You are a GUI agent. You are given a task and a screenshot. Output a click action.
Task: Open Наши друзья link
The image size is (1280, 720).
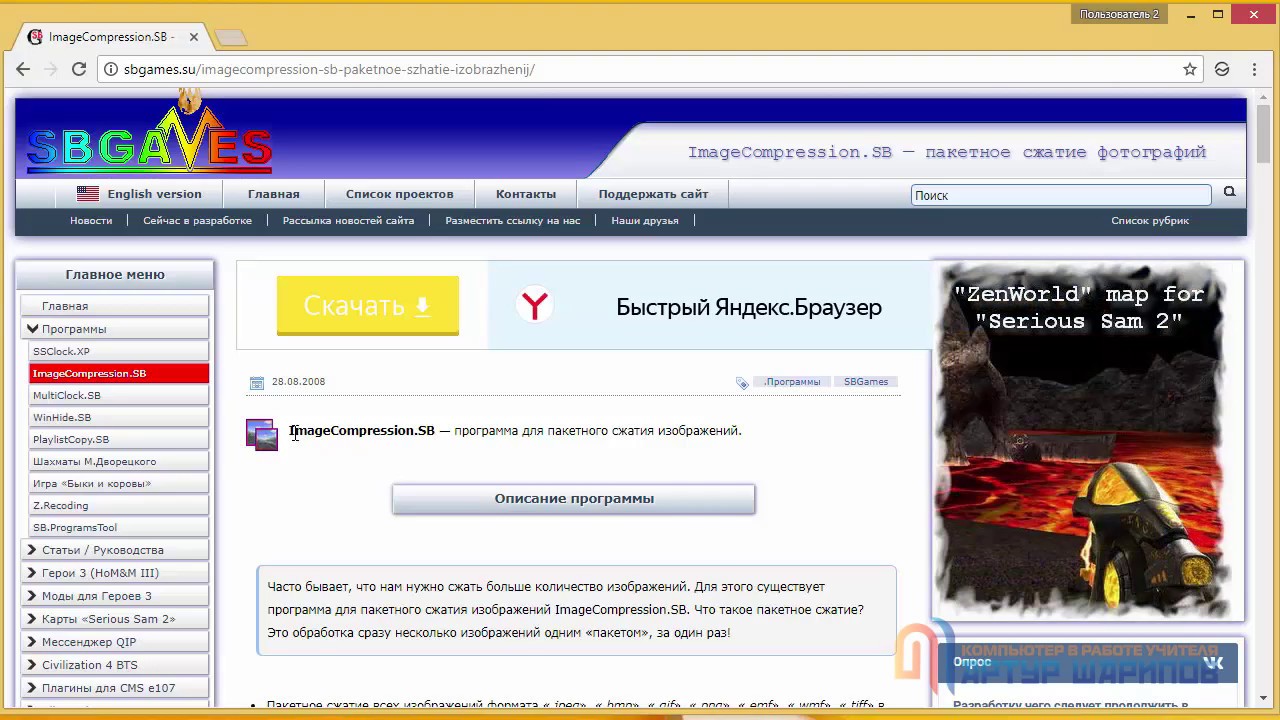645,220
